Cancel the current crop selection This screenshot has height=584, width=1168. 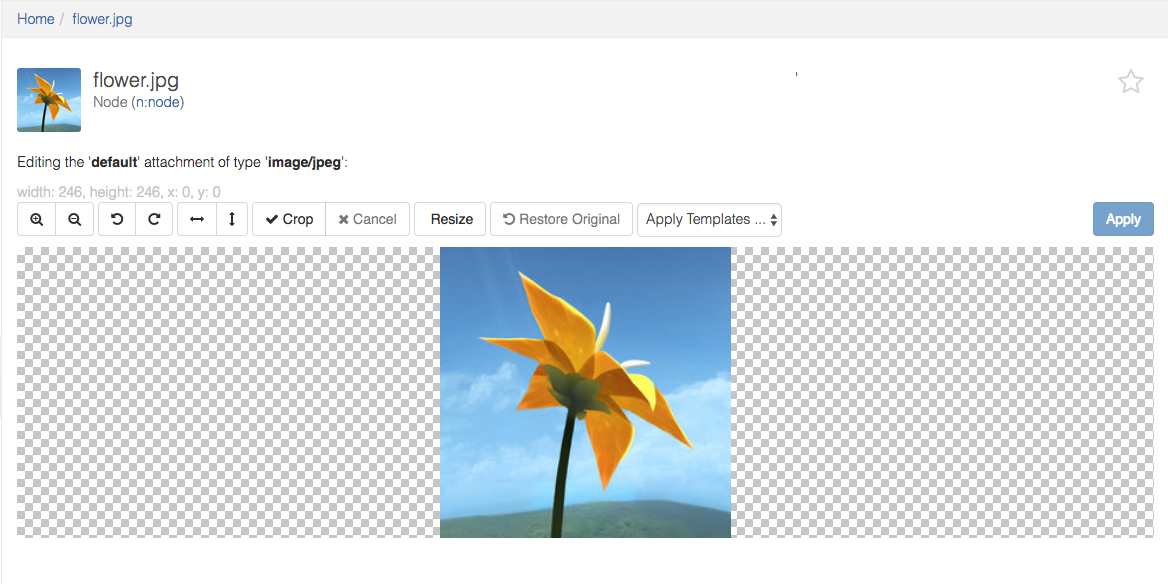pyautogui.click(x=367, y=219)
